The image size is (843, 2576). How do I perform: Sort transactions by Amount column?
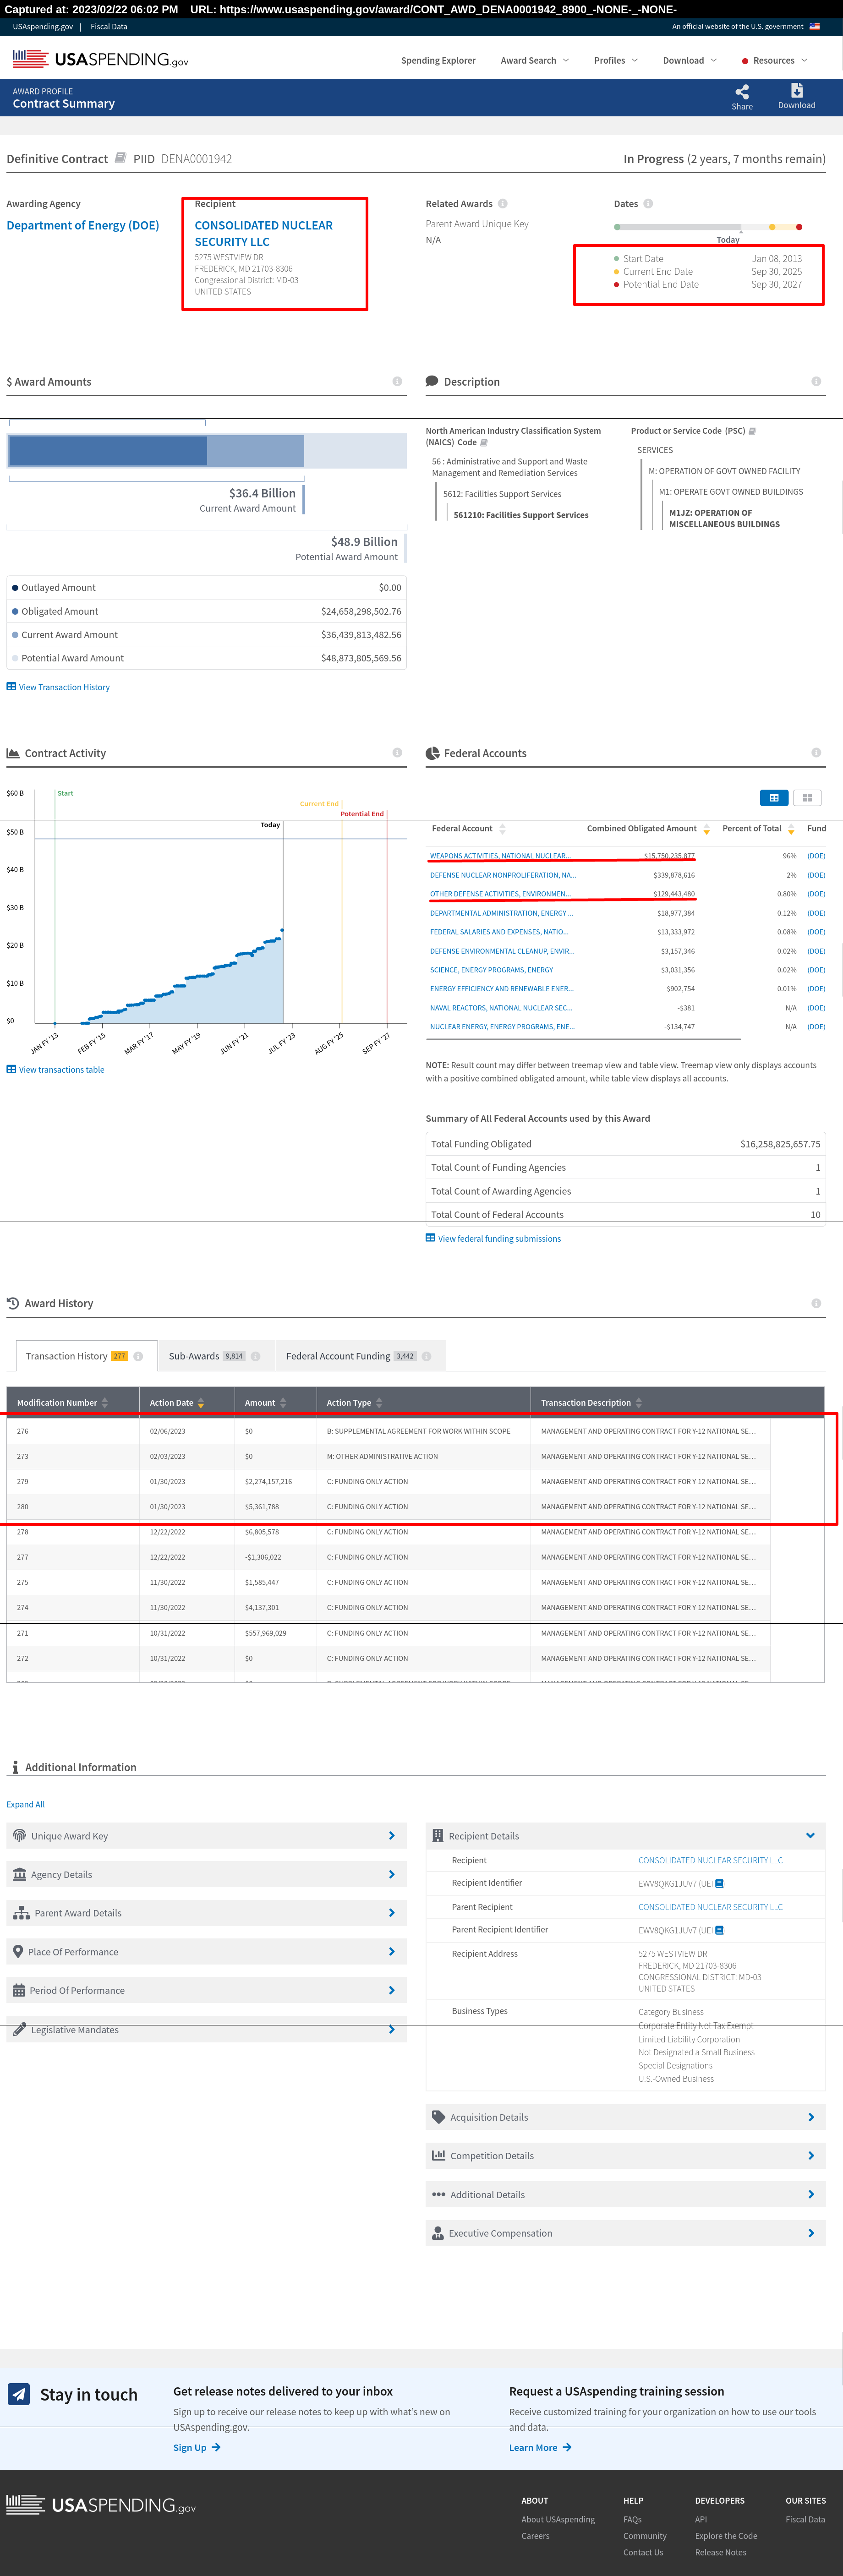point(283,1403)
